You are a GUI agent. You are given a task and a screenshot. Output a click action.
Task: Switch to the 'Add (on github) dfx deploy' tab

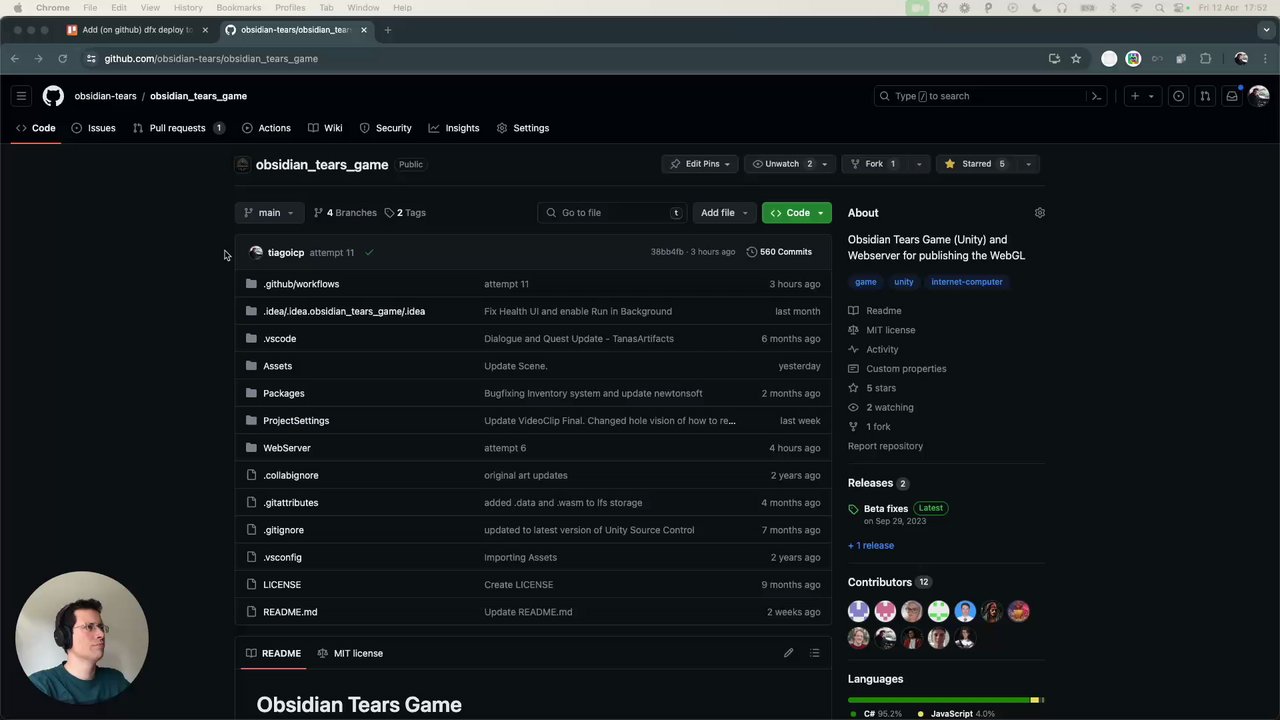pyautogui.click(x=137, y=30)
